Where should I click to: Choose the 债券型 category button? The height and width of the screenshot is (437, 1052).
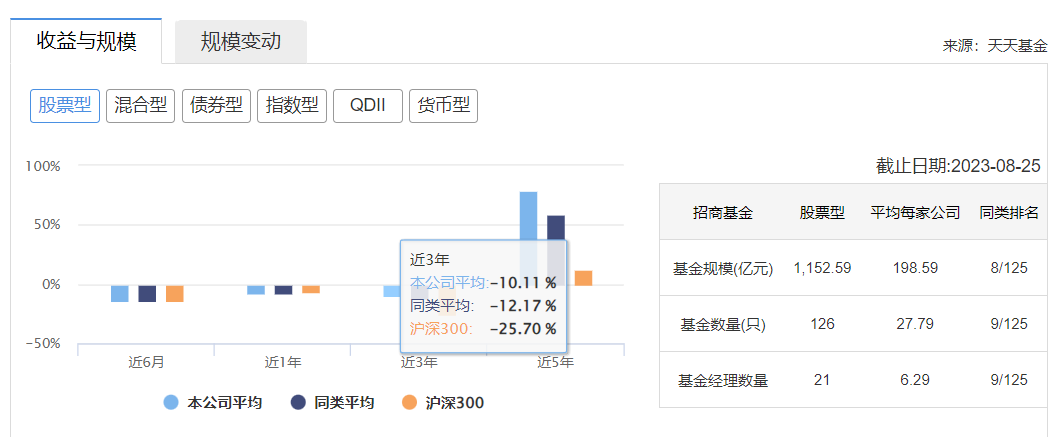pyautogui.click(x=217, y=106)
